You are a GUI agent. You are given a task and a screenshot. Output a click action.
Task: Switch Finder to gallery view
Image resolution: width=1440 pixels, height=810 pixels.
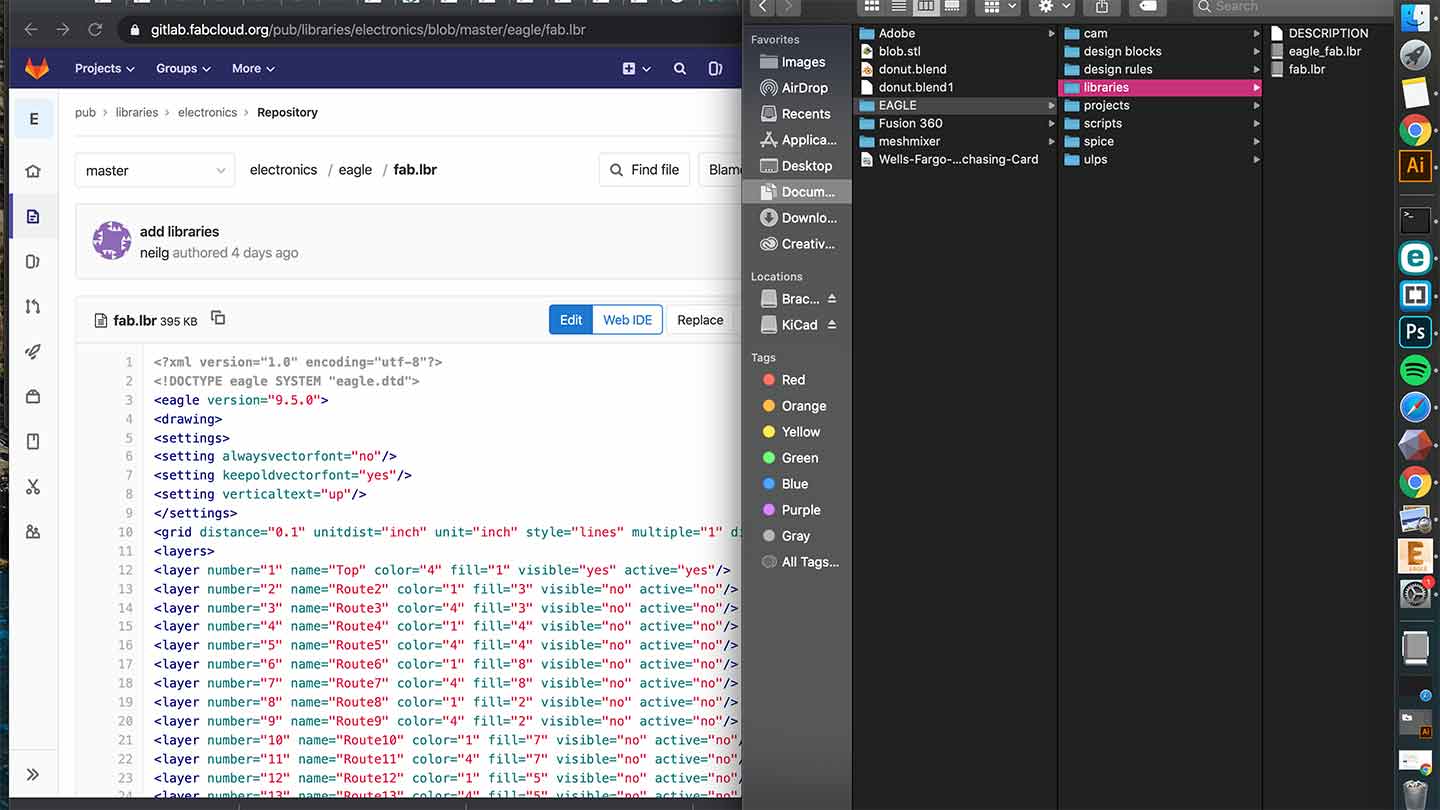(x=951, y=6)
